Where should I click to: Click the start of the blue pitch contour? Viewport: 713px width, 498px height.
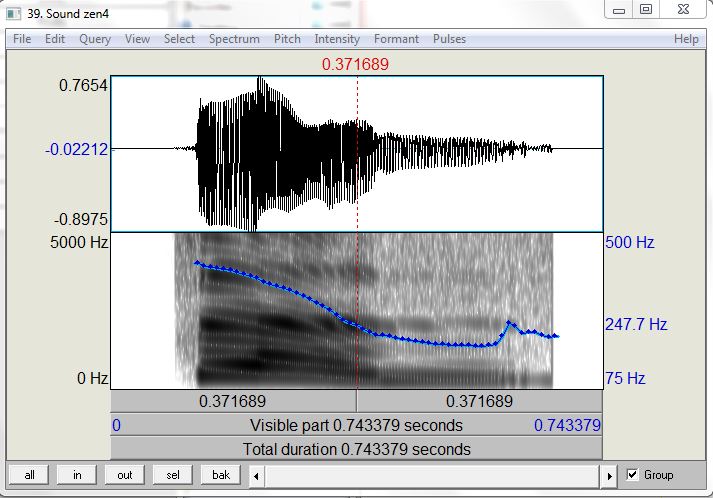point(197,262)
